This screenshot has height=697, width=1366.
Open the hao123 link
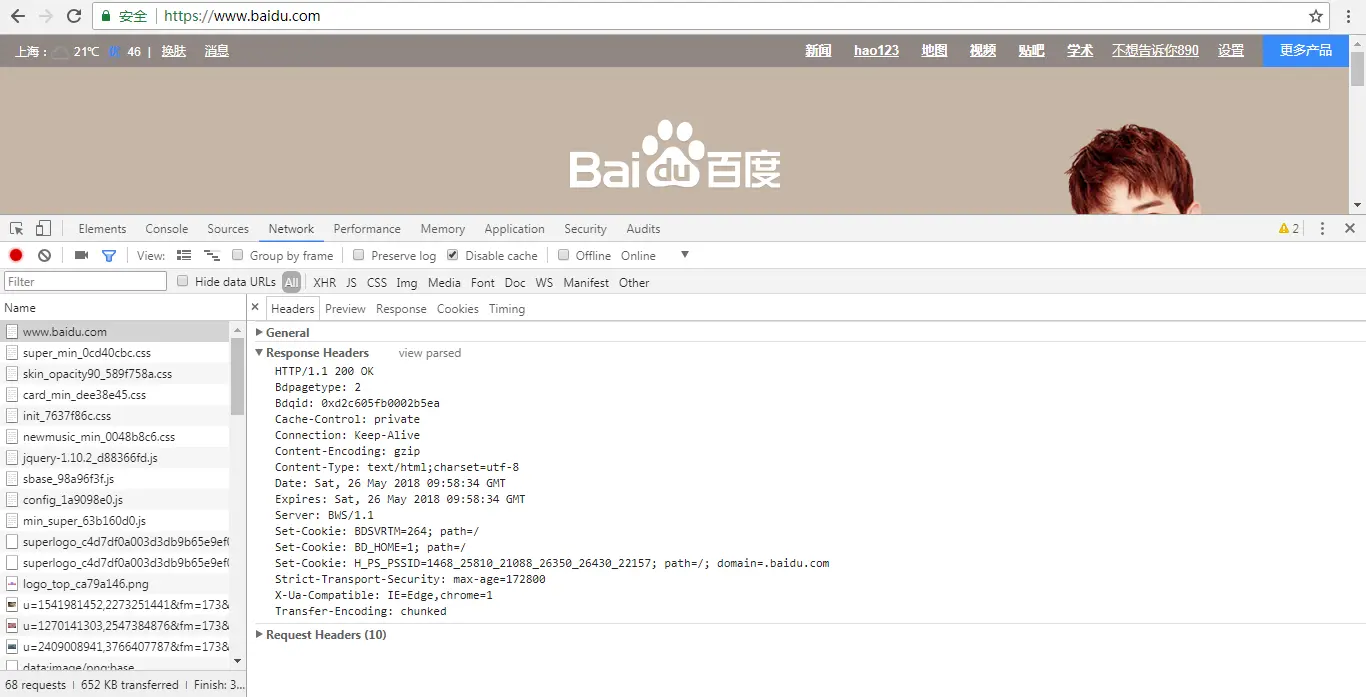tap(876, 50)
